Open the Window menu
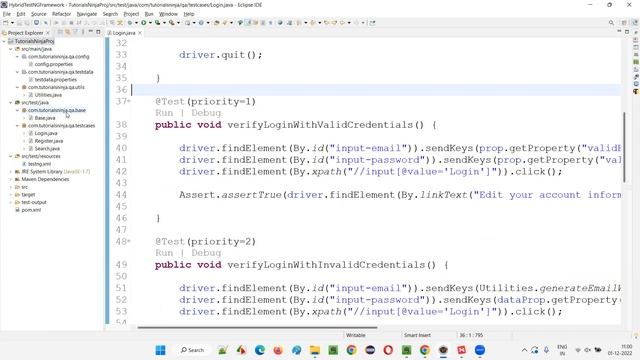Viewport: 640px width, 360px height. [168, 14]
